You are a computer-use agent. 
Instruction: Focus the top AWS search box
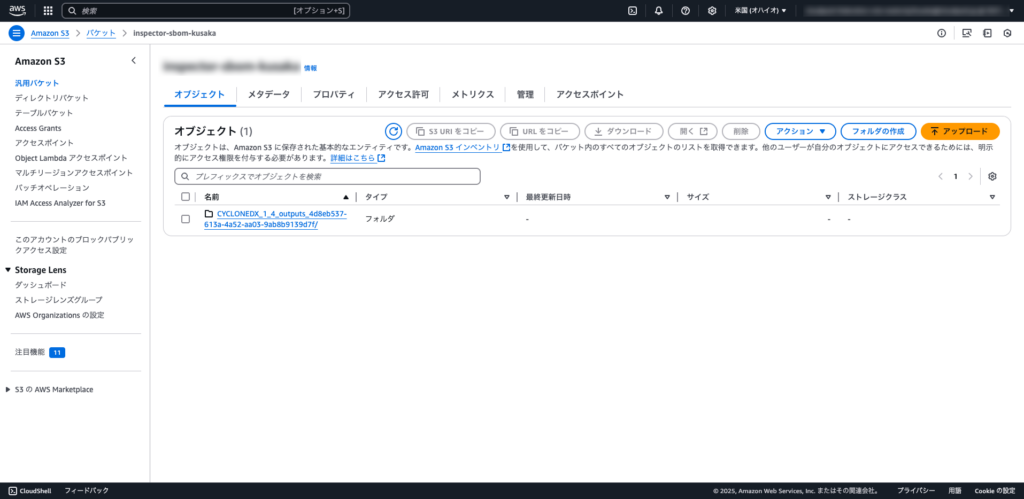click(206, 10)
